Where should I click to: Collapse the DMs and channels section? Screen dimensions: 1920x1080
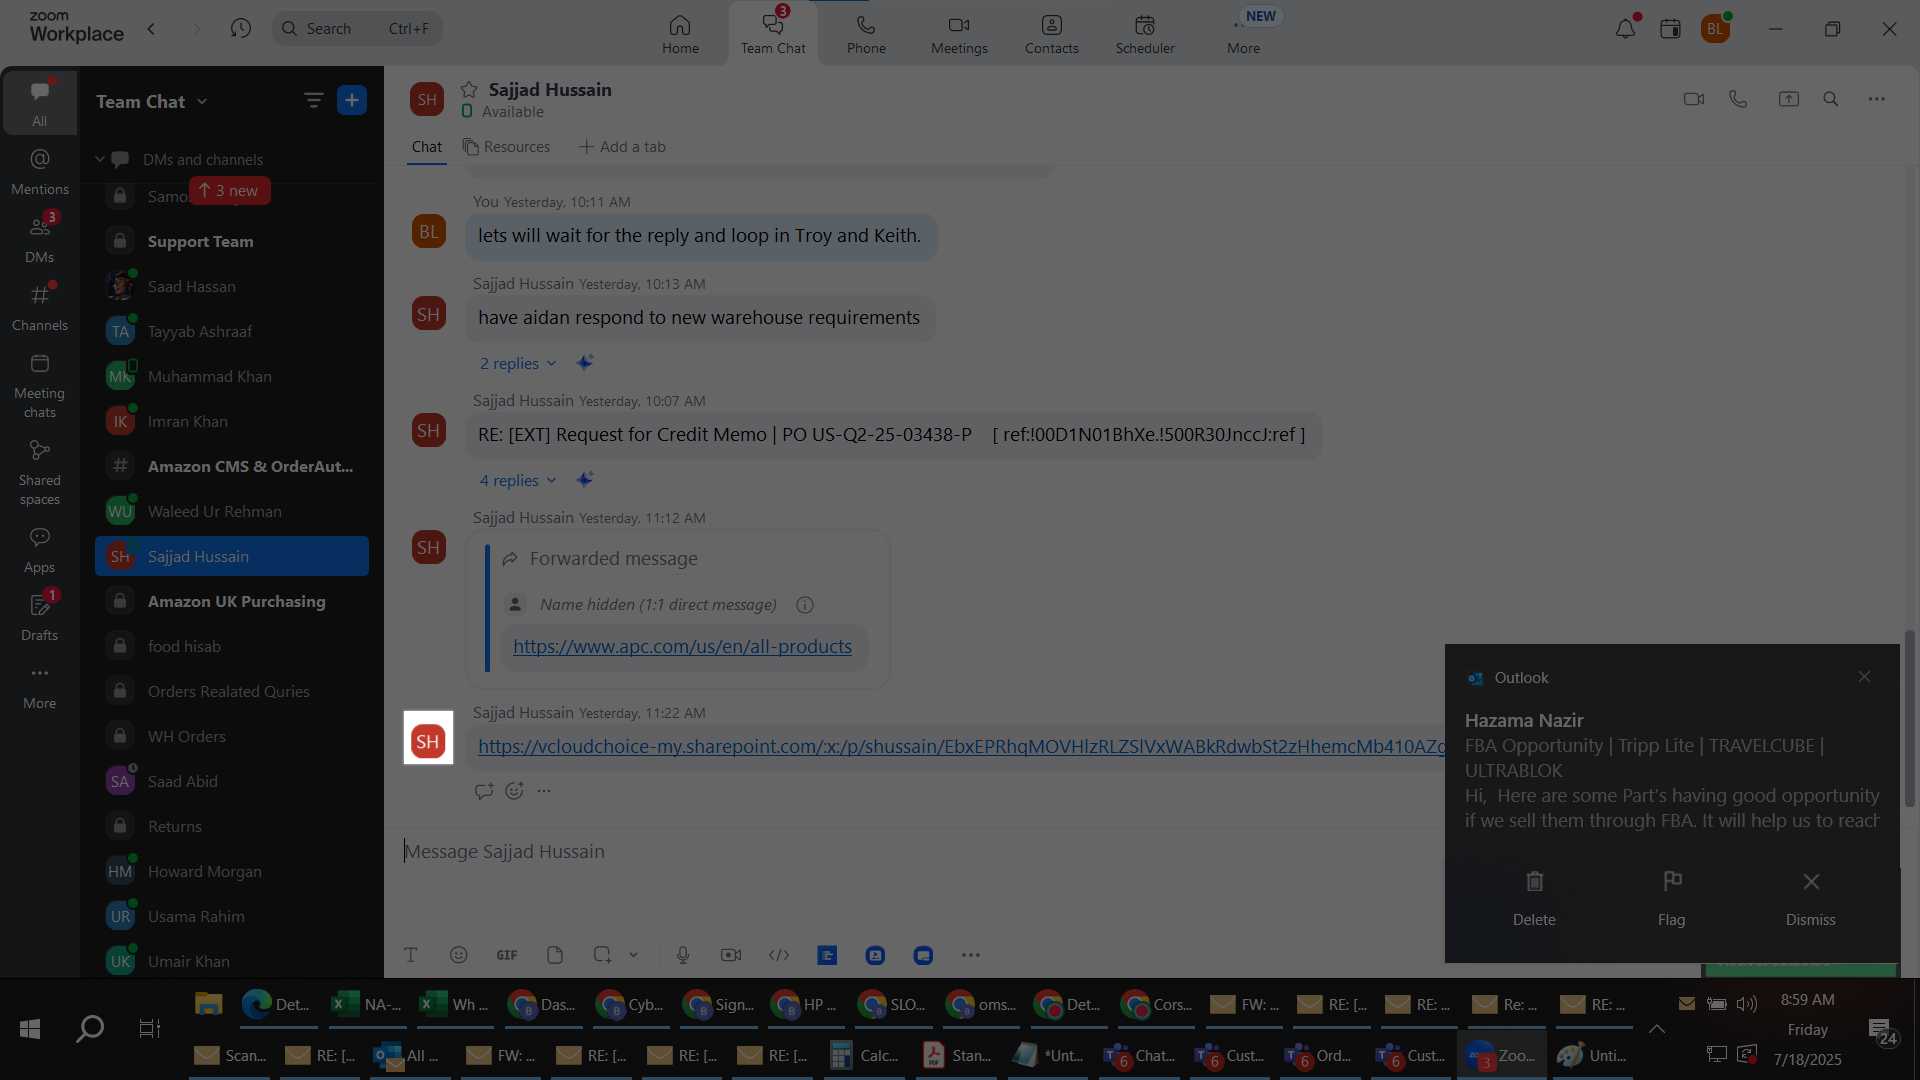click(x=100, y=159)
